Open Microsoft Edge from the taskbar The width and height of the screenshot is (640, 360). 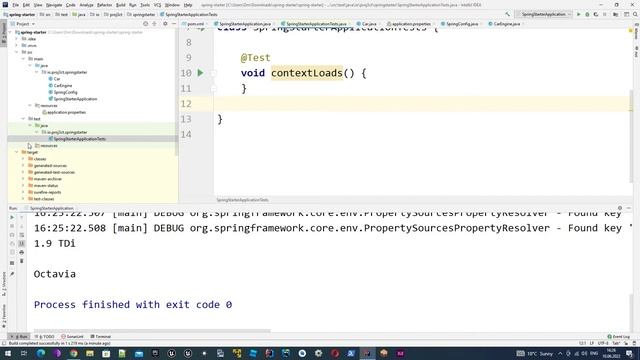tap(41, 353)
